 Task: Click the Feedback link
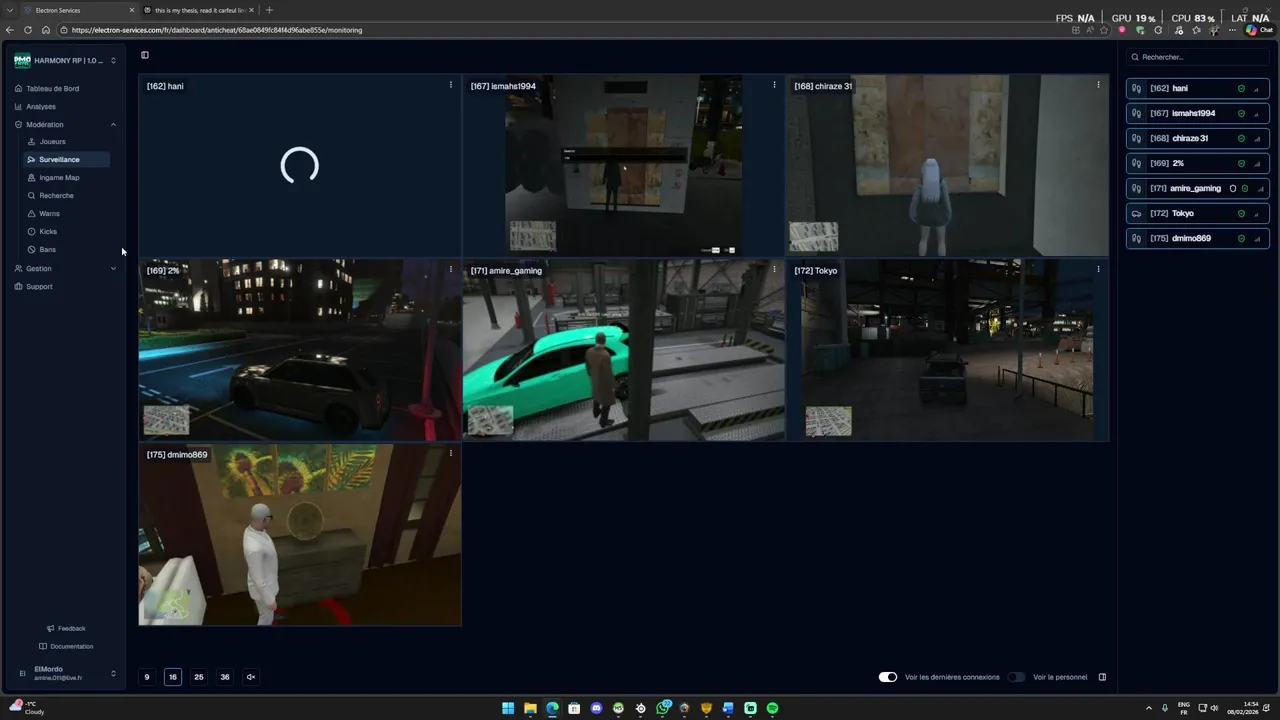66,628
